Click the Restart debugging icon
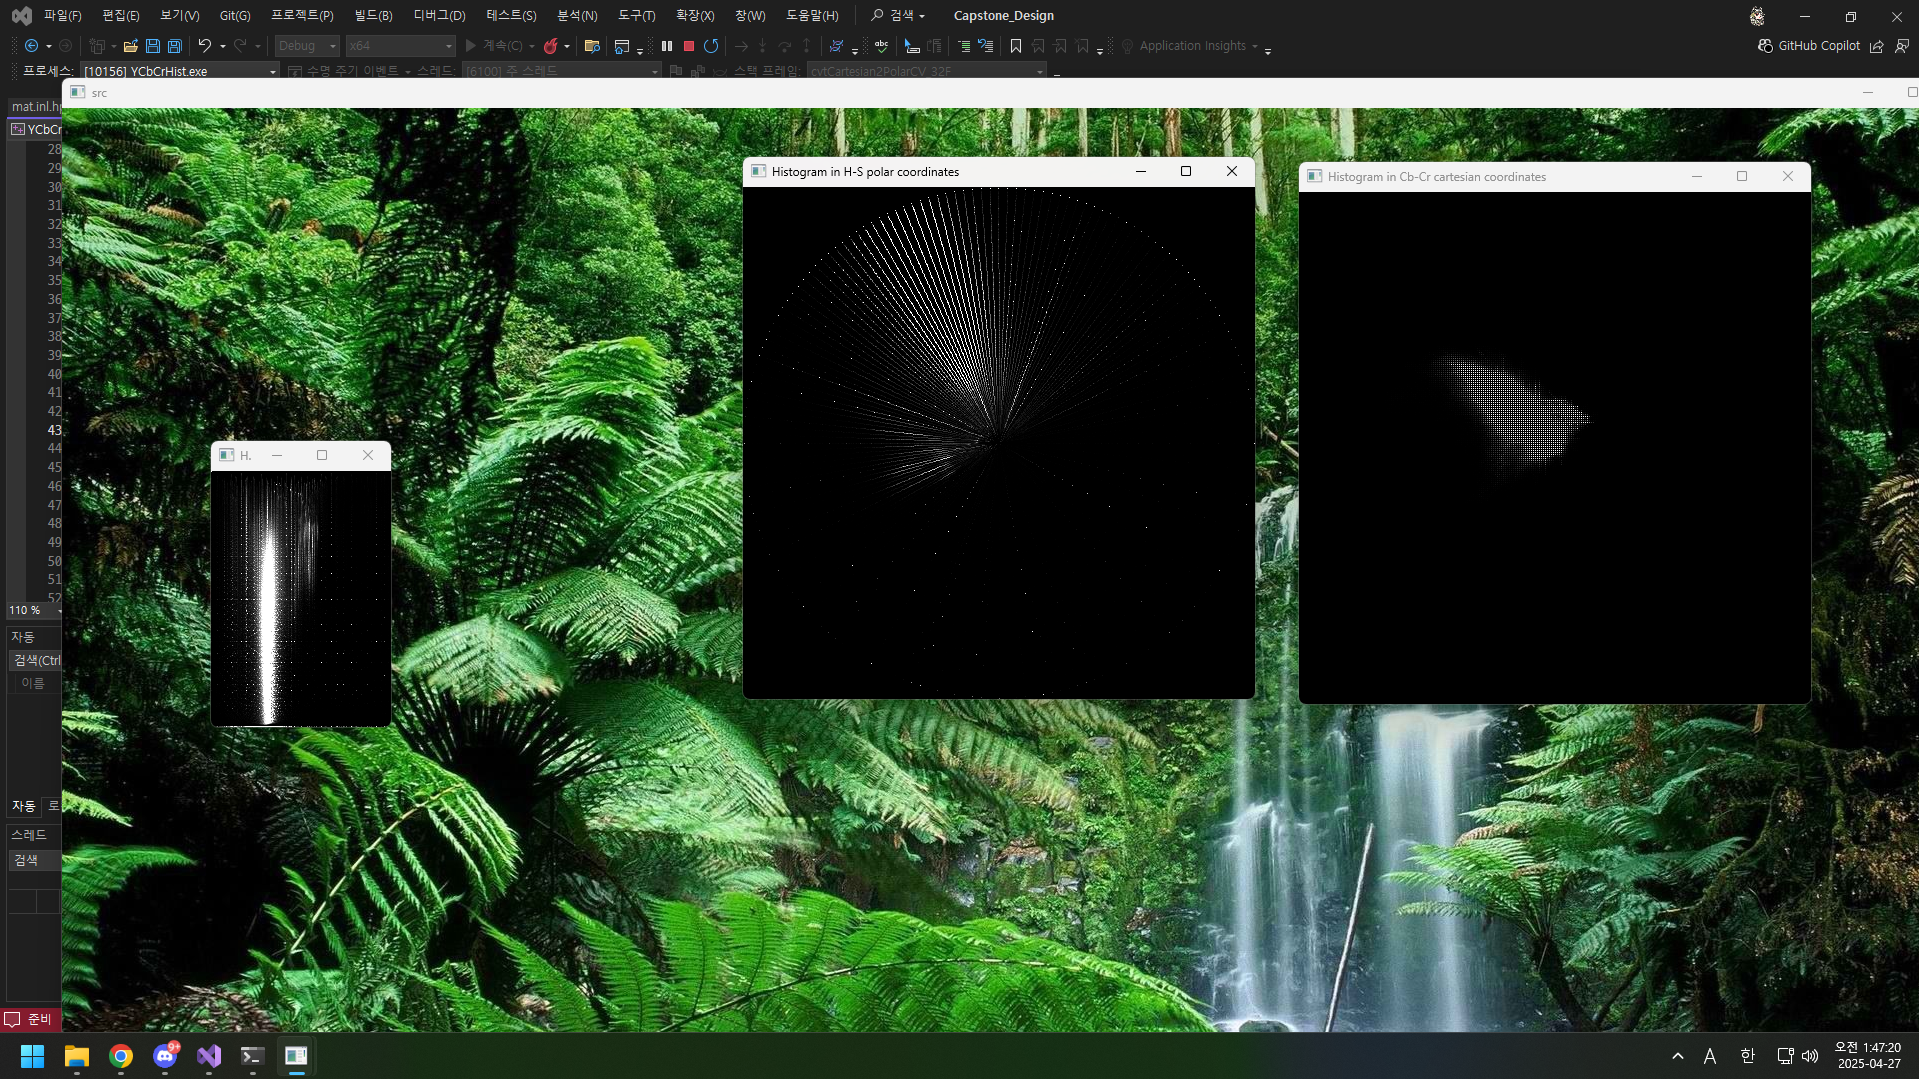Image resolution: width=1919 pixels, height=1079 pixels. pos(711,46)
